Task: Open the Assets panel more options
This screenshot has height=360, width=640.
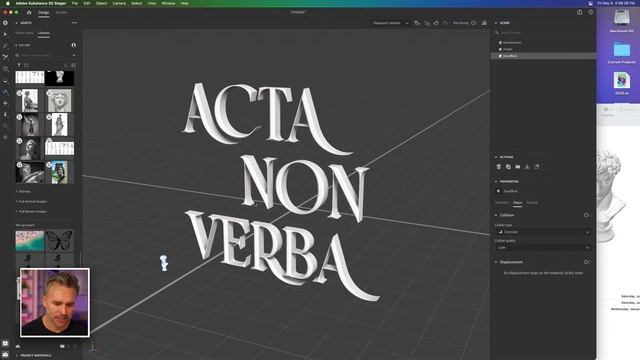Action: [x=74, y=23]
